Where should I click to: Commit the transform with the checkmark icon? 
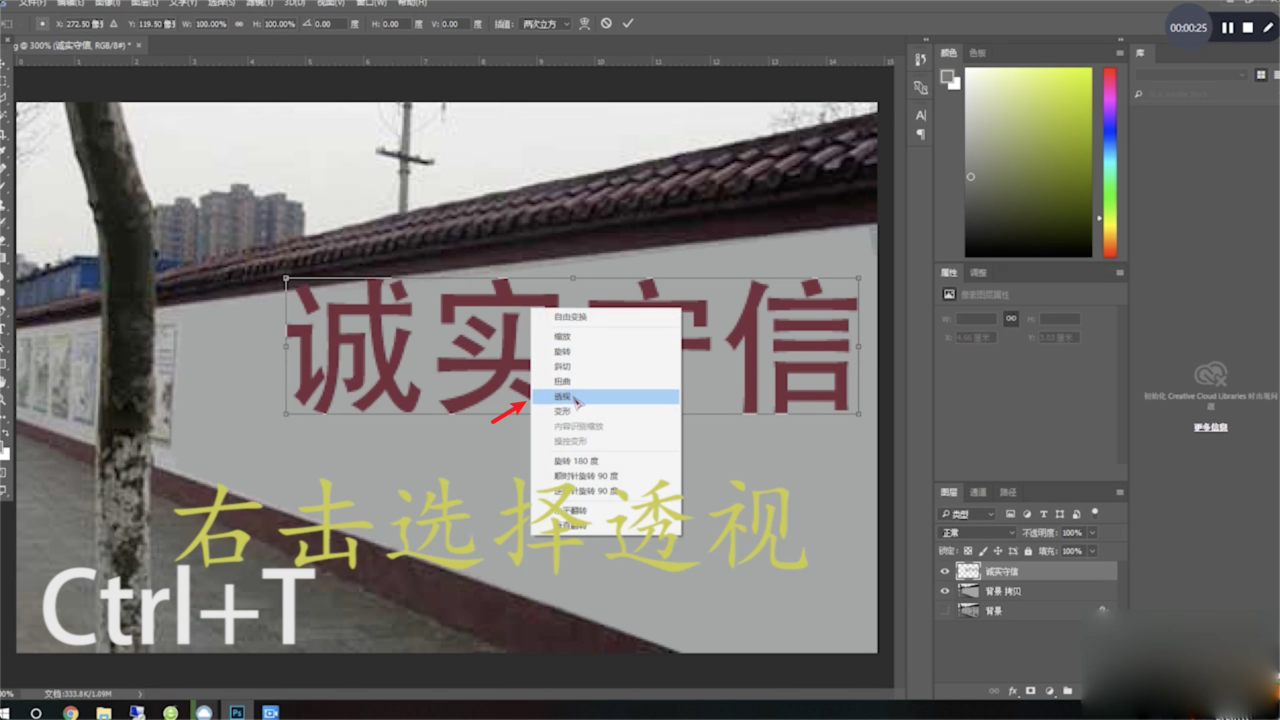[627, 23]
